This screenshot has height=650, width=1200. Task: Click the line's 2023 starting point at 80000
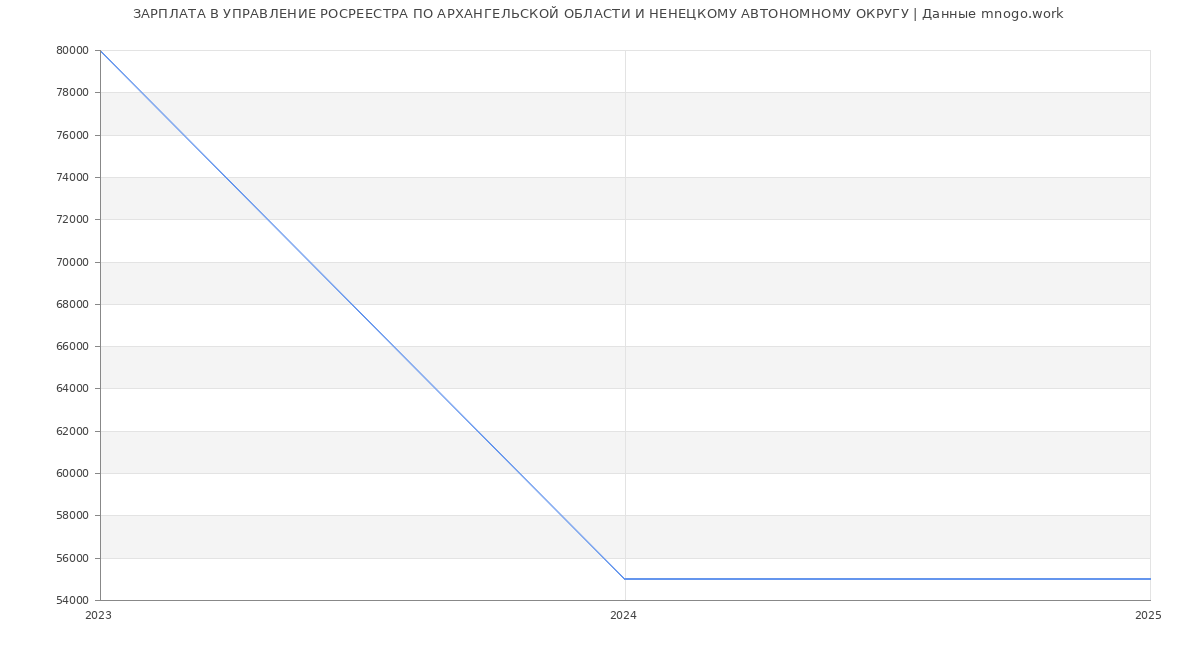coord(101,51)
